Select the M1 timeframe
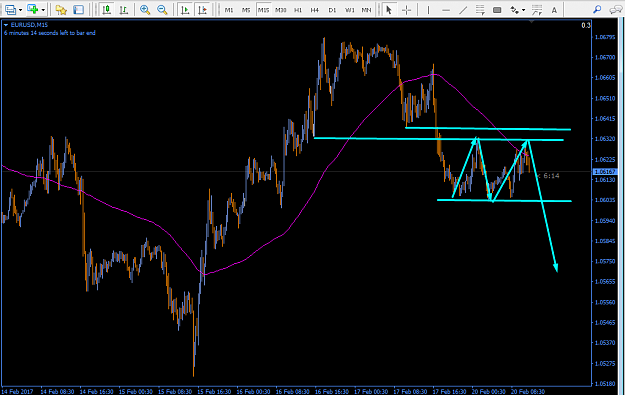Image resolution: width=625 pixels, height=395 pixels. (x=229, y=10)
